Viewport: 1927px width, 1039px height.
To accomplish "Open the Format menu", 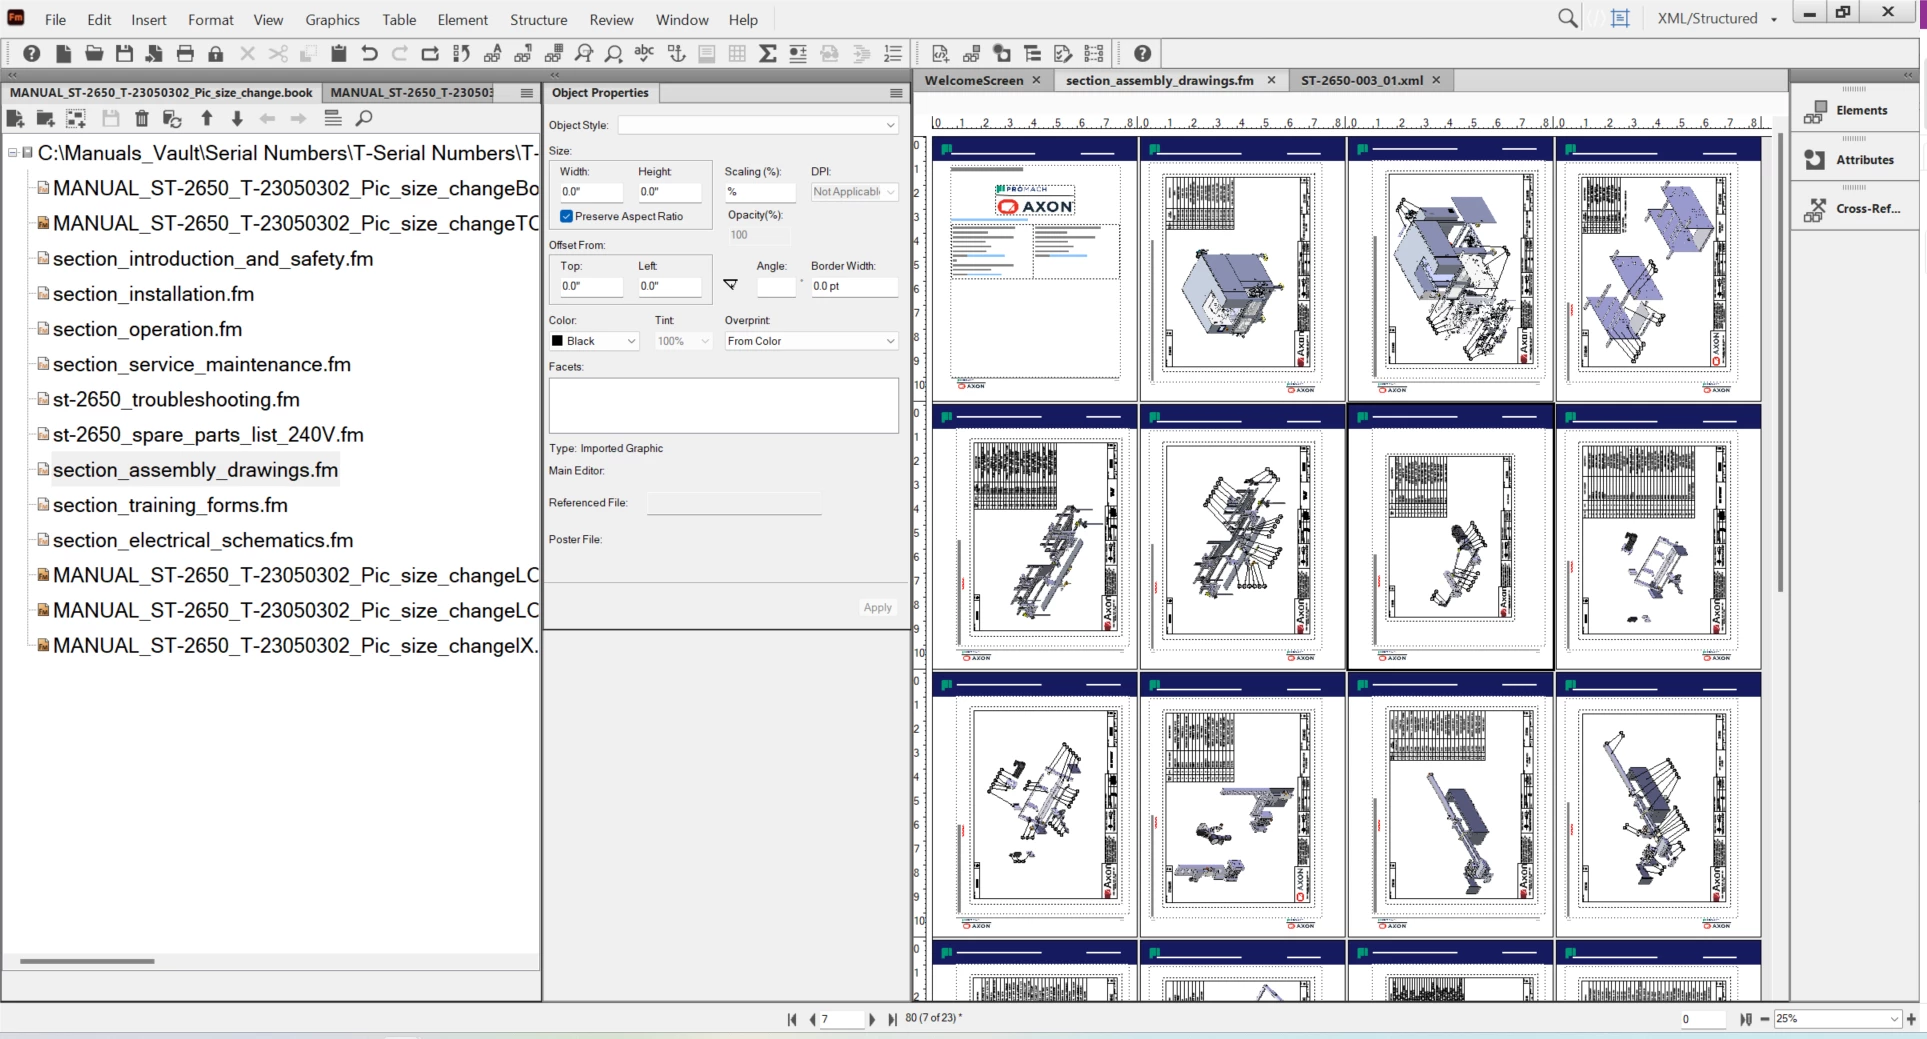I will click(210, 19).
